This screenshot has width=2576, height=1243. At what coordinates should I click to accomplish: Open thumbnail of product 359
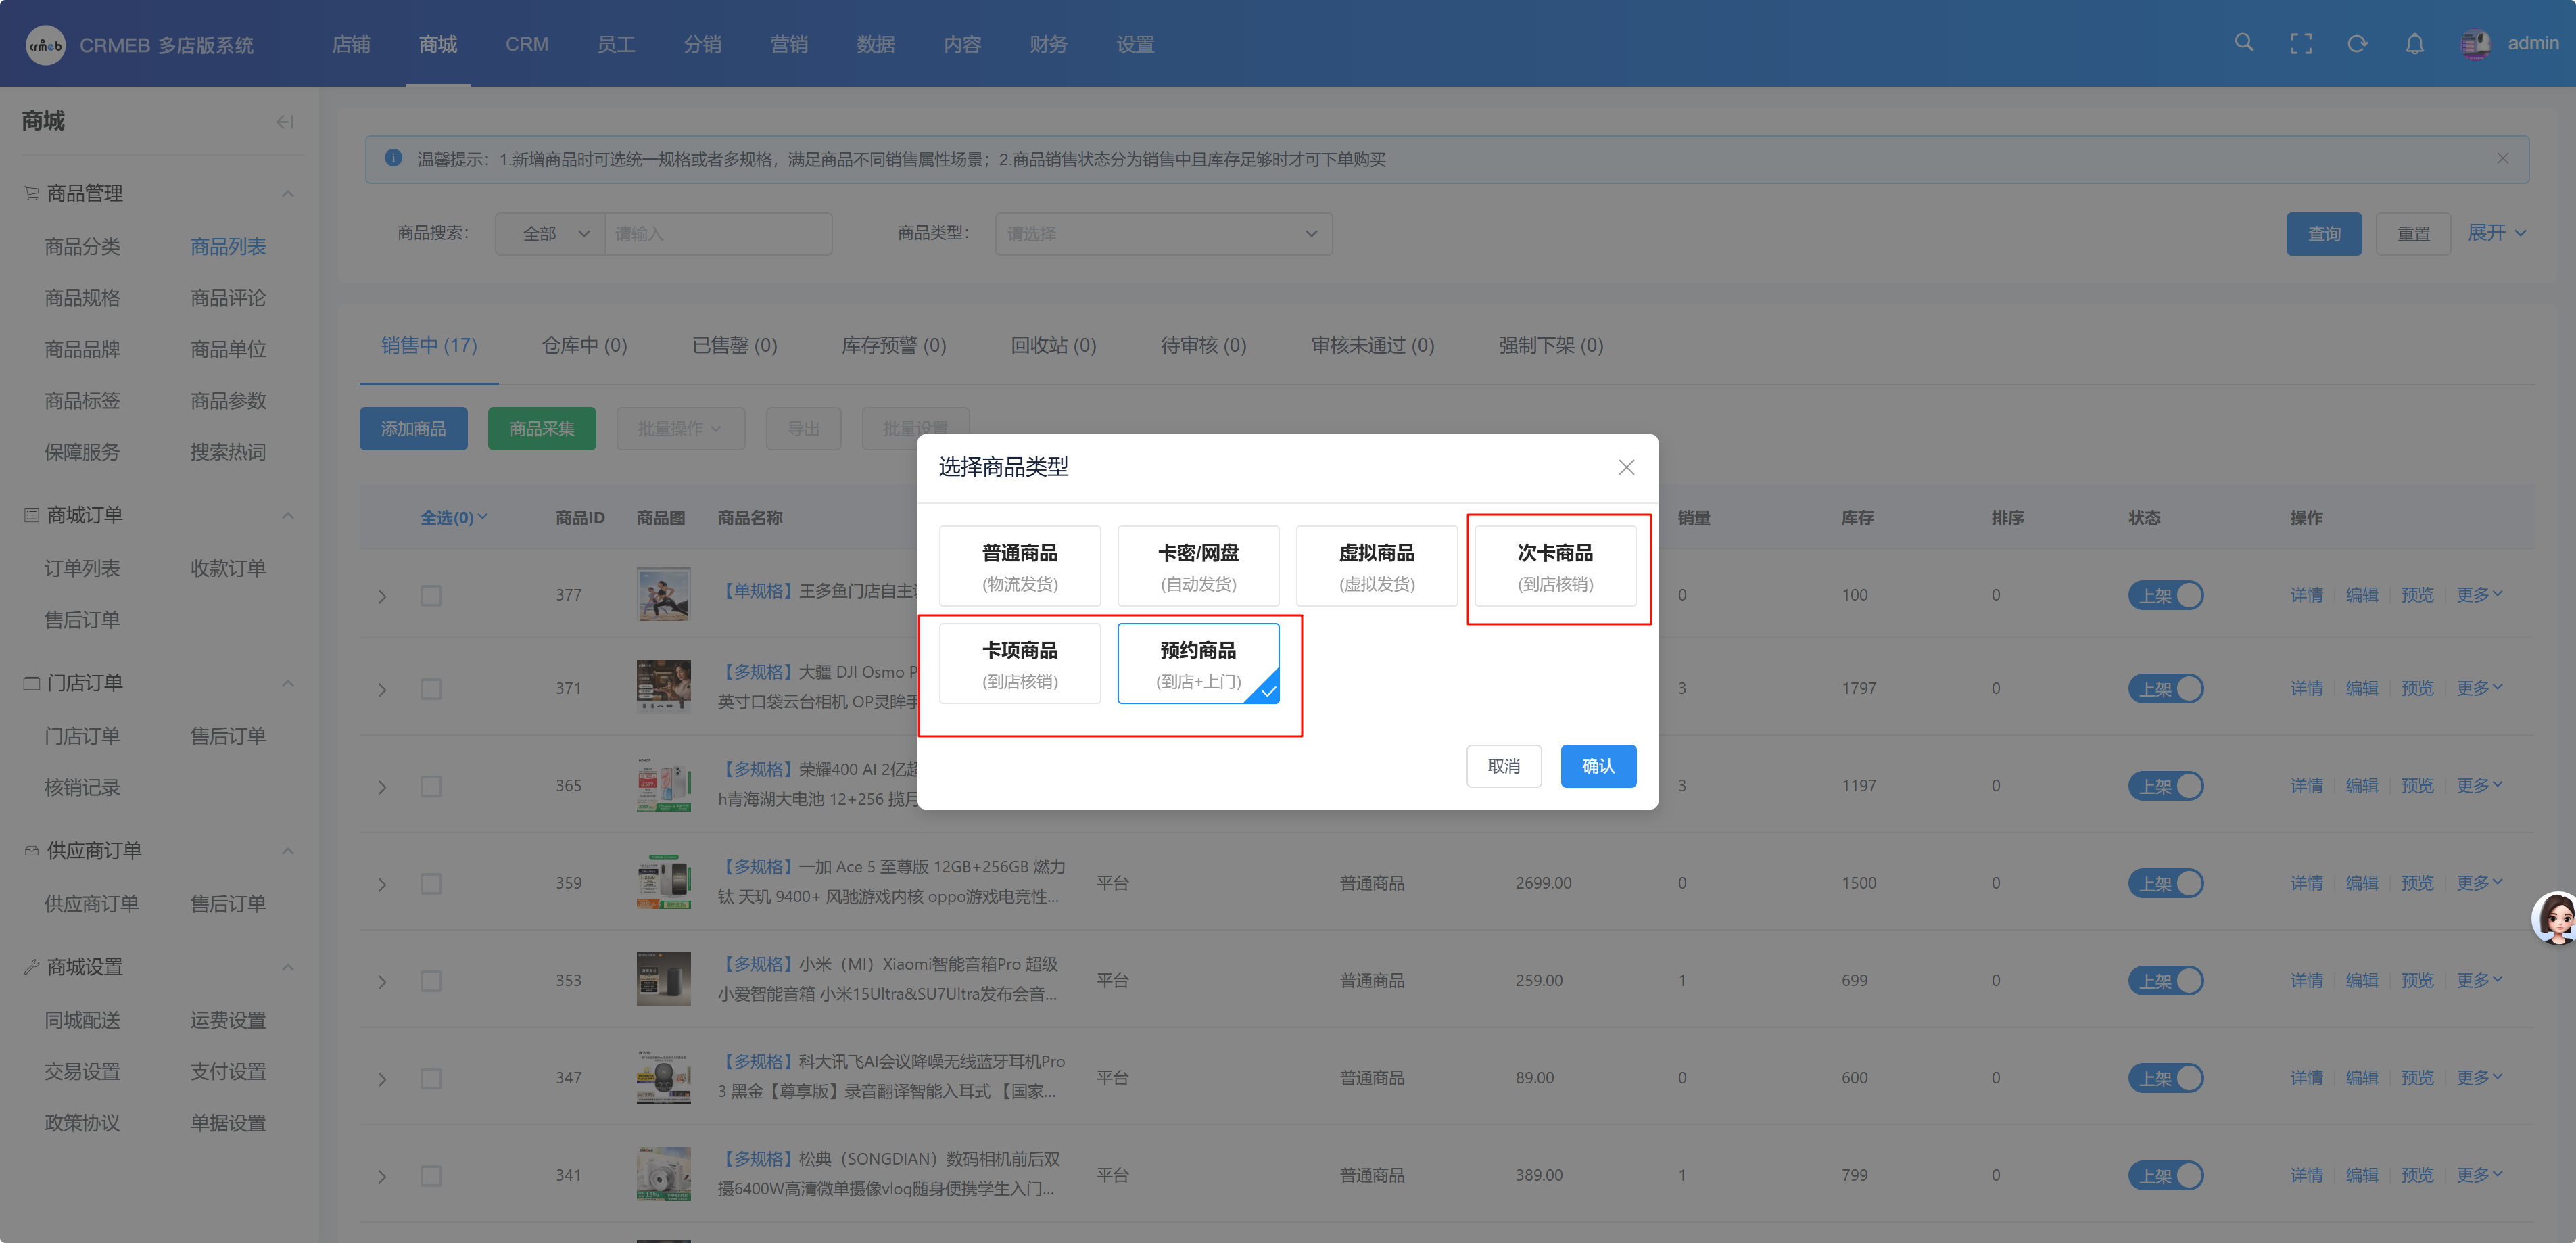[664, 882]
